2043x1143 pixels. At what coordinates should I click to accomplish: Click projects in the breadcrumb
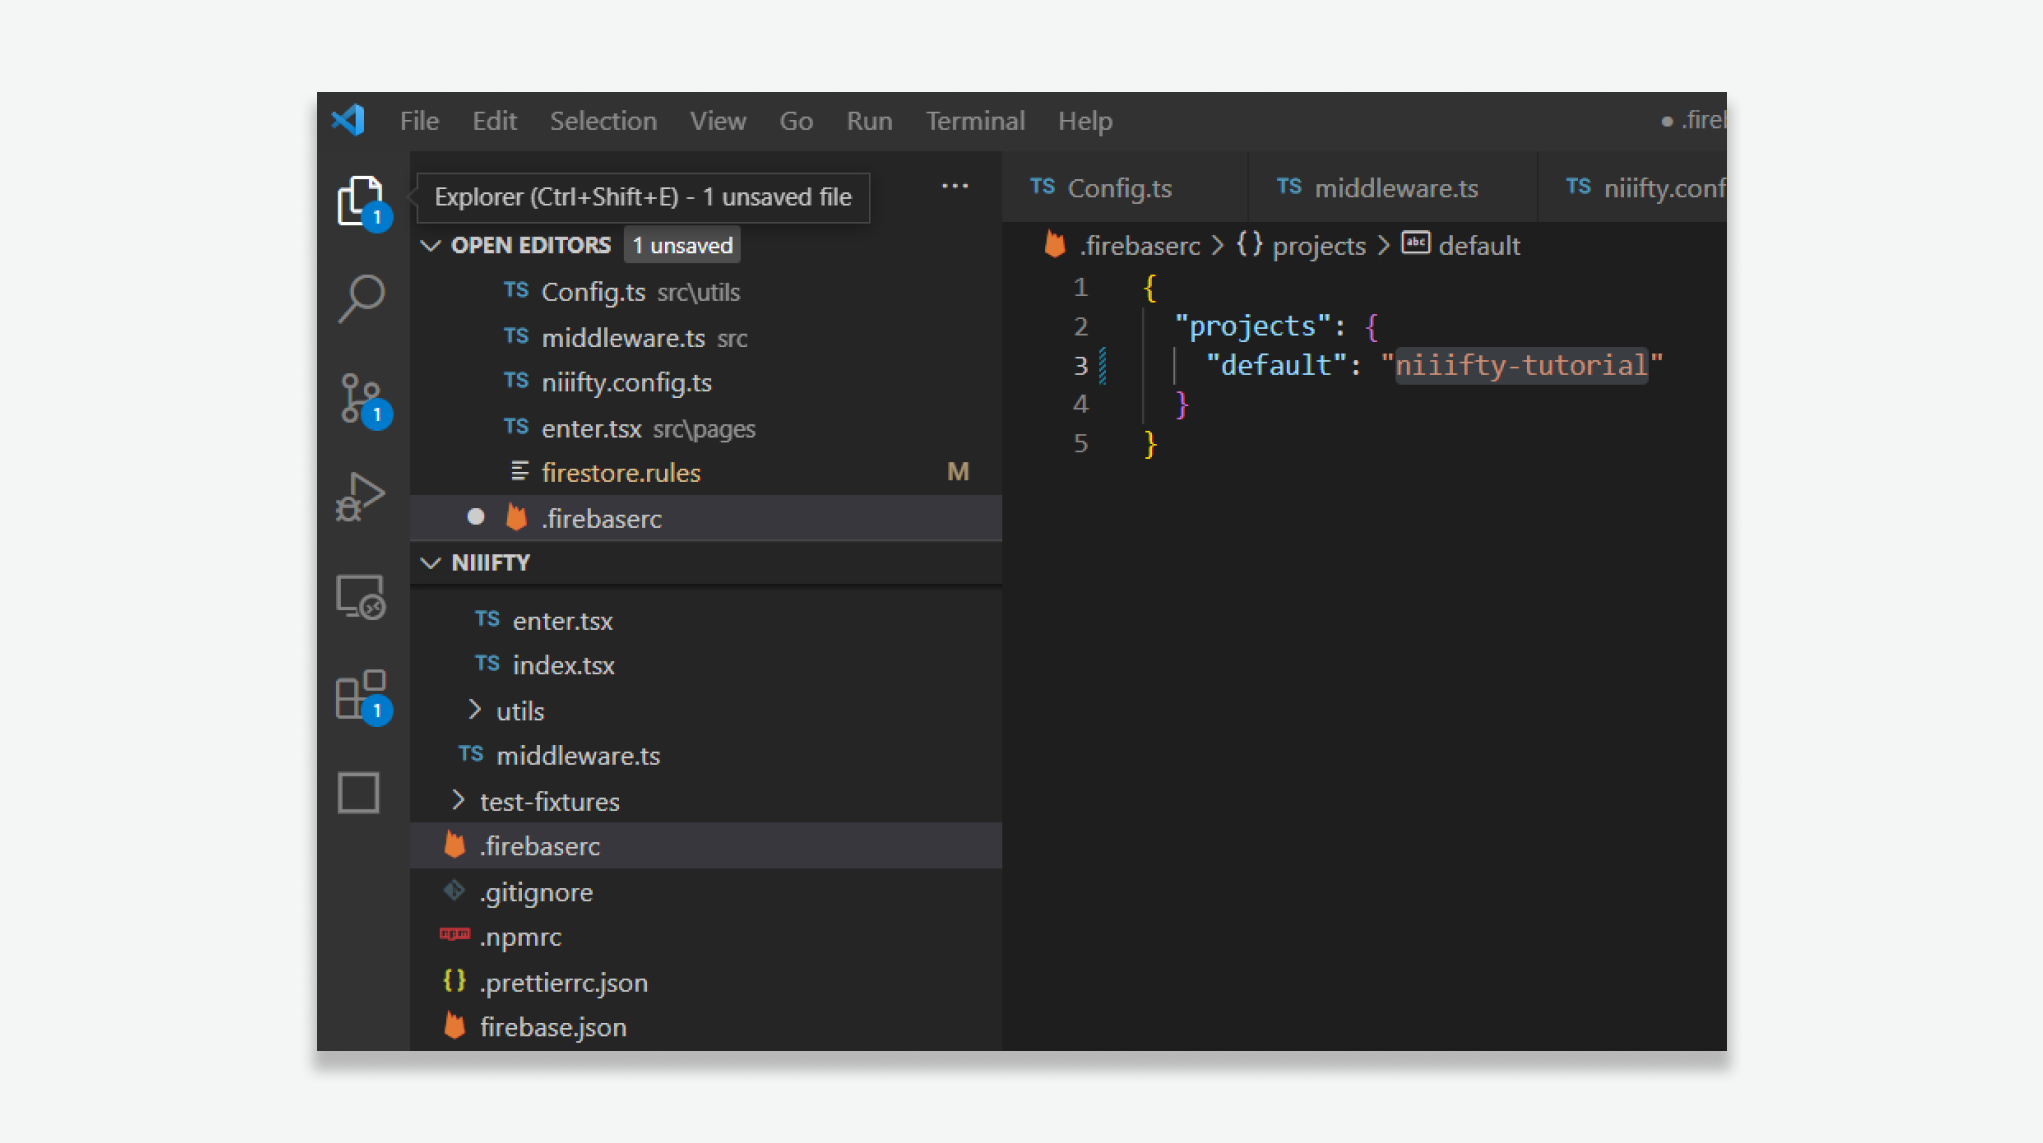coord(1319,246)
